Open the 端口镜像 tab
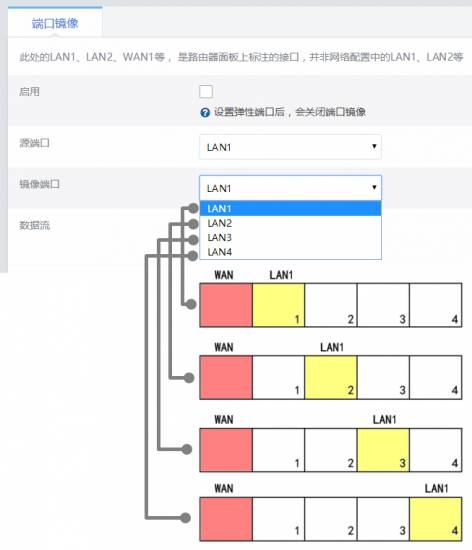 55,23
